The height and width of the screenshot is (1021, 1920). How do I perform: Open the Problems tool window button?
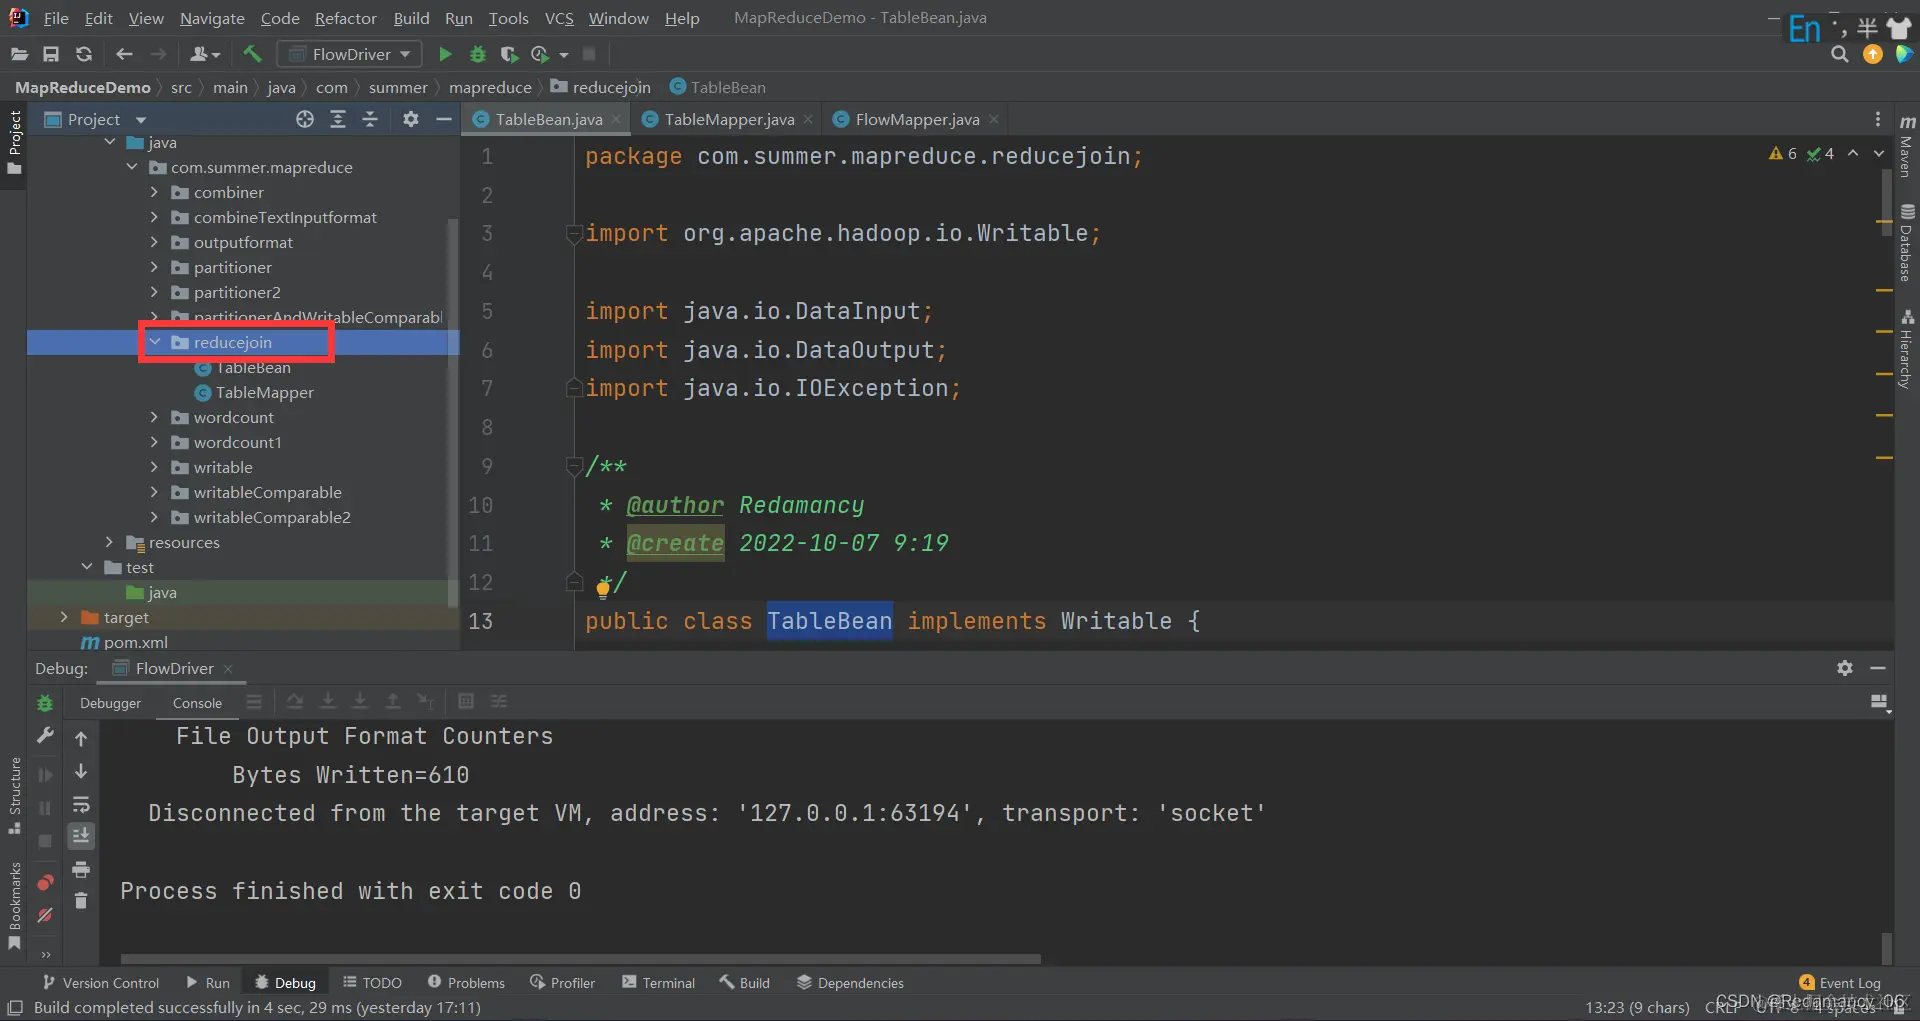point(466,983)
